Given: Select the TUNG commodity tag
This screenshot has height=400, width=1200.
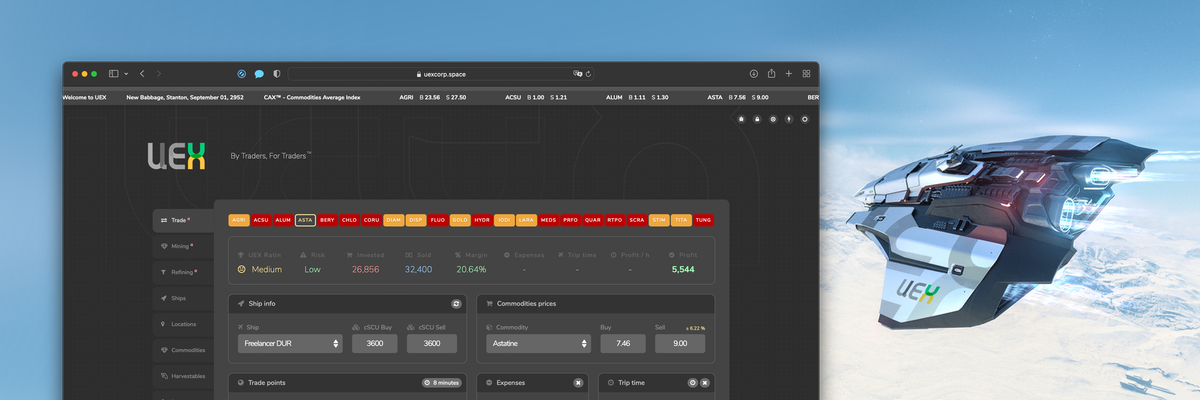Looking at the screenshot, I should click(703, 220).
